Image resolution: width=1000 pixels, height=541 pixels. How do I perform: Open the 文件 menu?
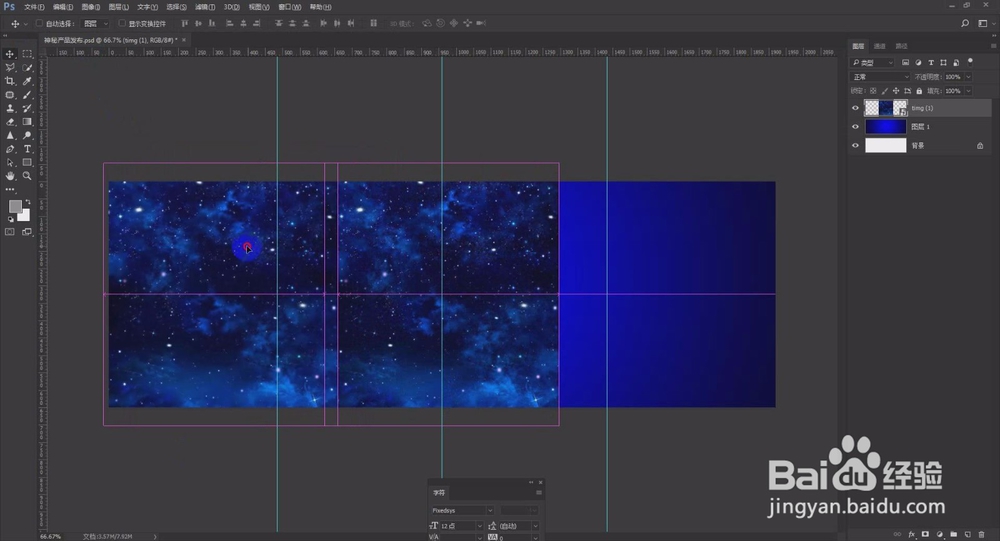(34, 7)
